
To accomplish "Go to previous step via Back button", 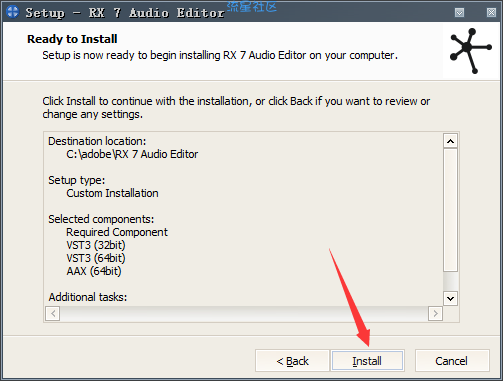I will [292, 361].
